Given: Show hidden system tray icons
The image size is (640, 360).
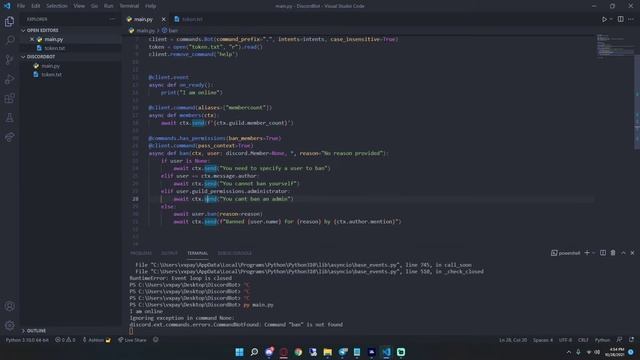Looking at the screenshot, I should [569, 352].
